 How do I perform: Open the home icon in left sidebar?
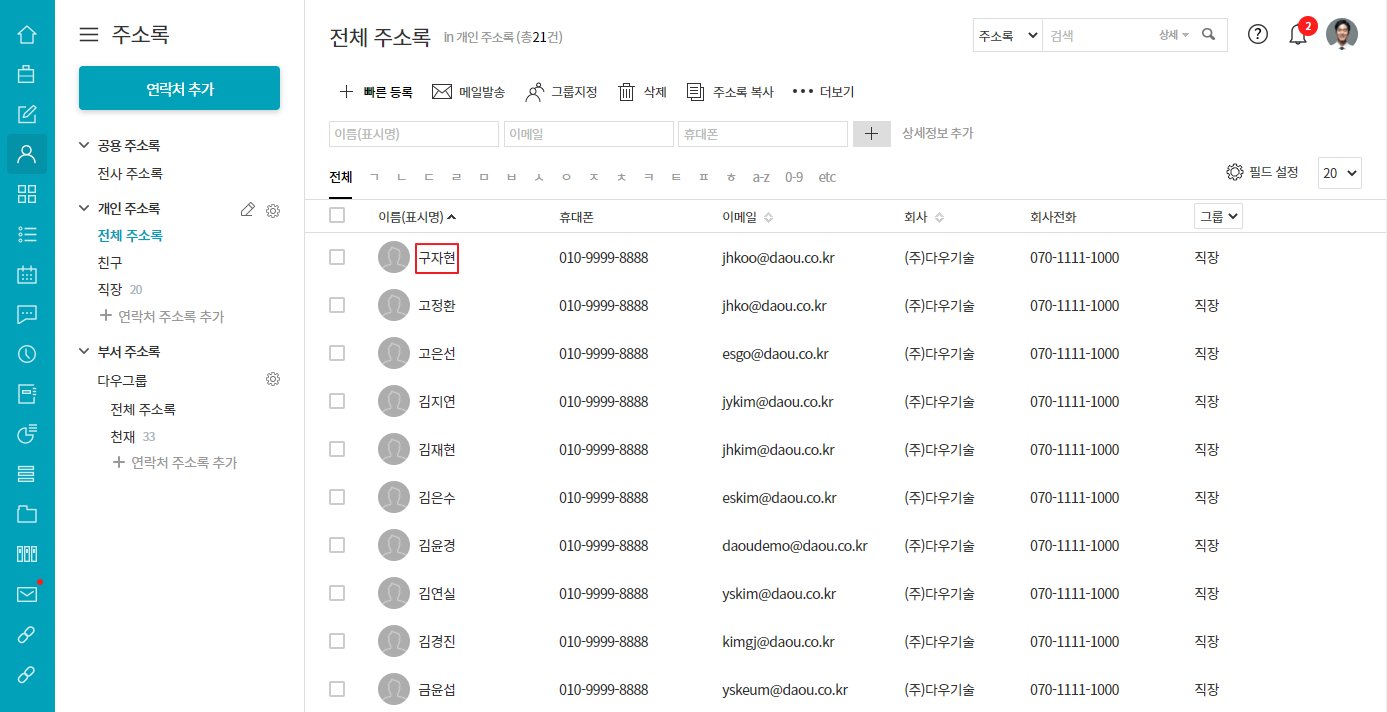pos(27,35)
